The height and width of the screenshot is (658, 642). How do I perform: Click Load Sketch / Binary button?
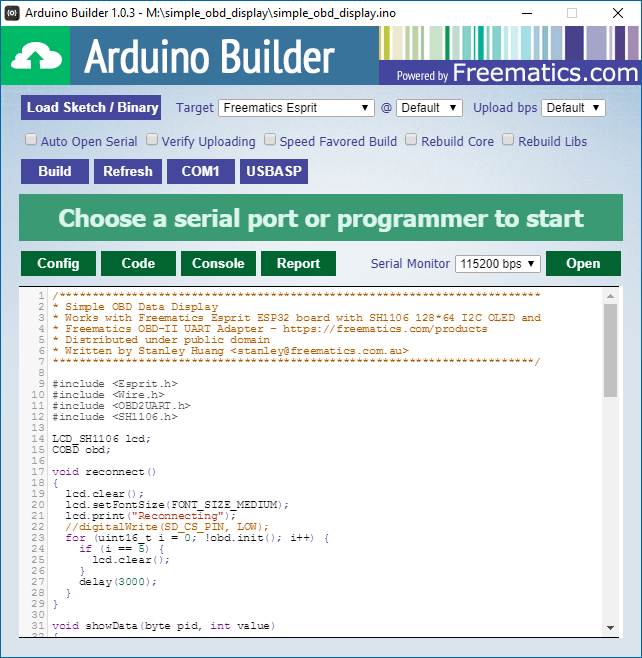(91, 108)
